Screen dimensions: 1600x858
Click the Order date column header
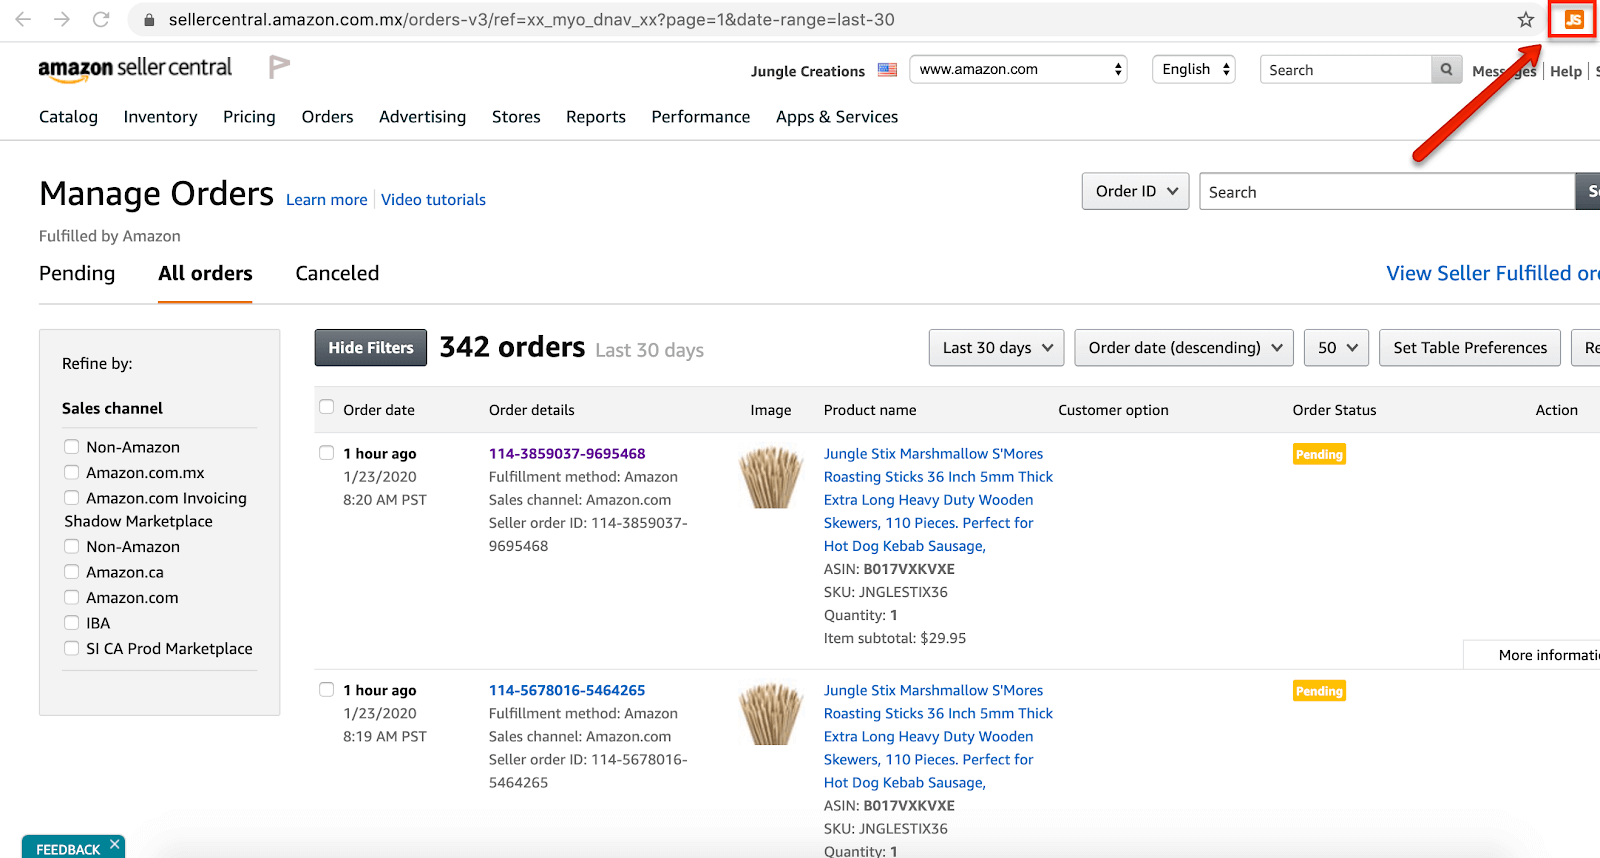pos(379,410)
